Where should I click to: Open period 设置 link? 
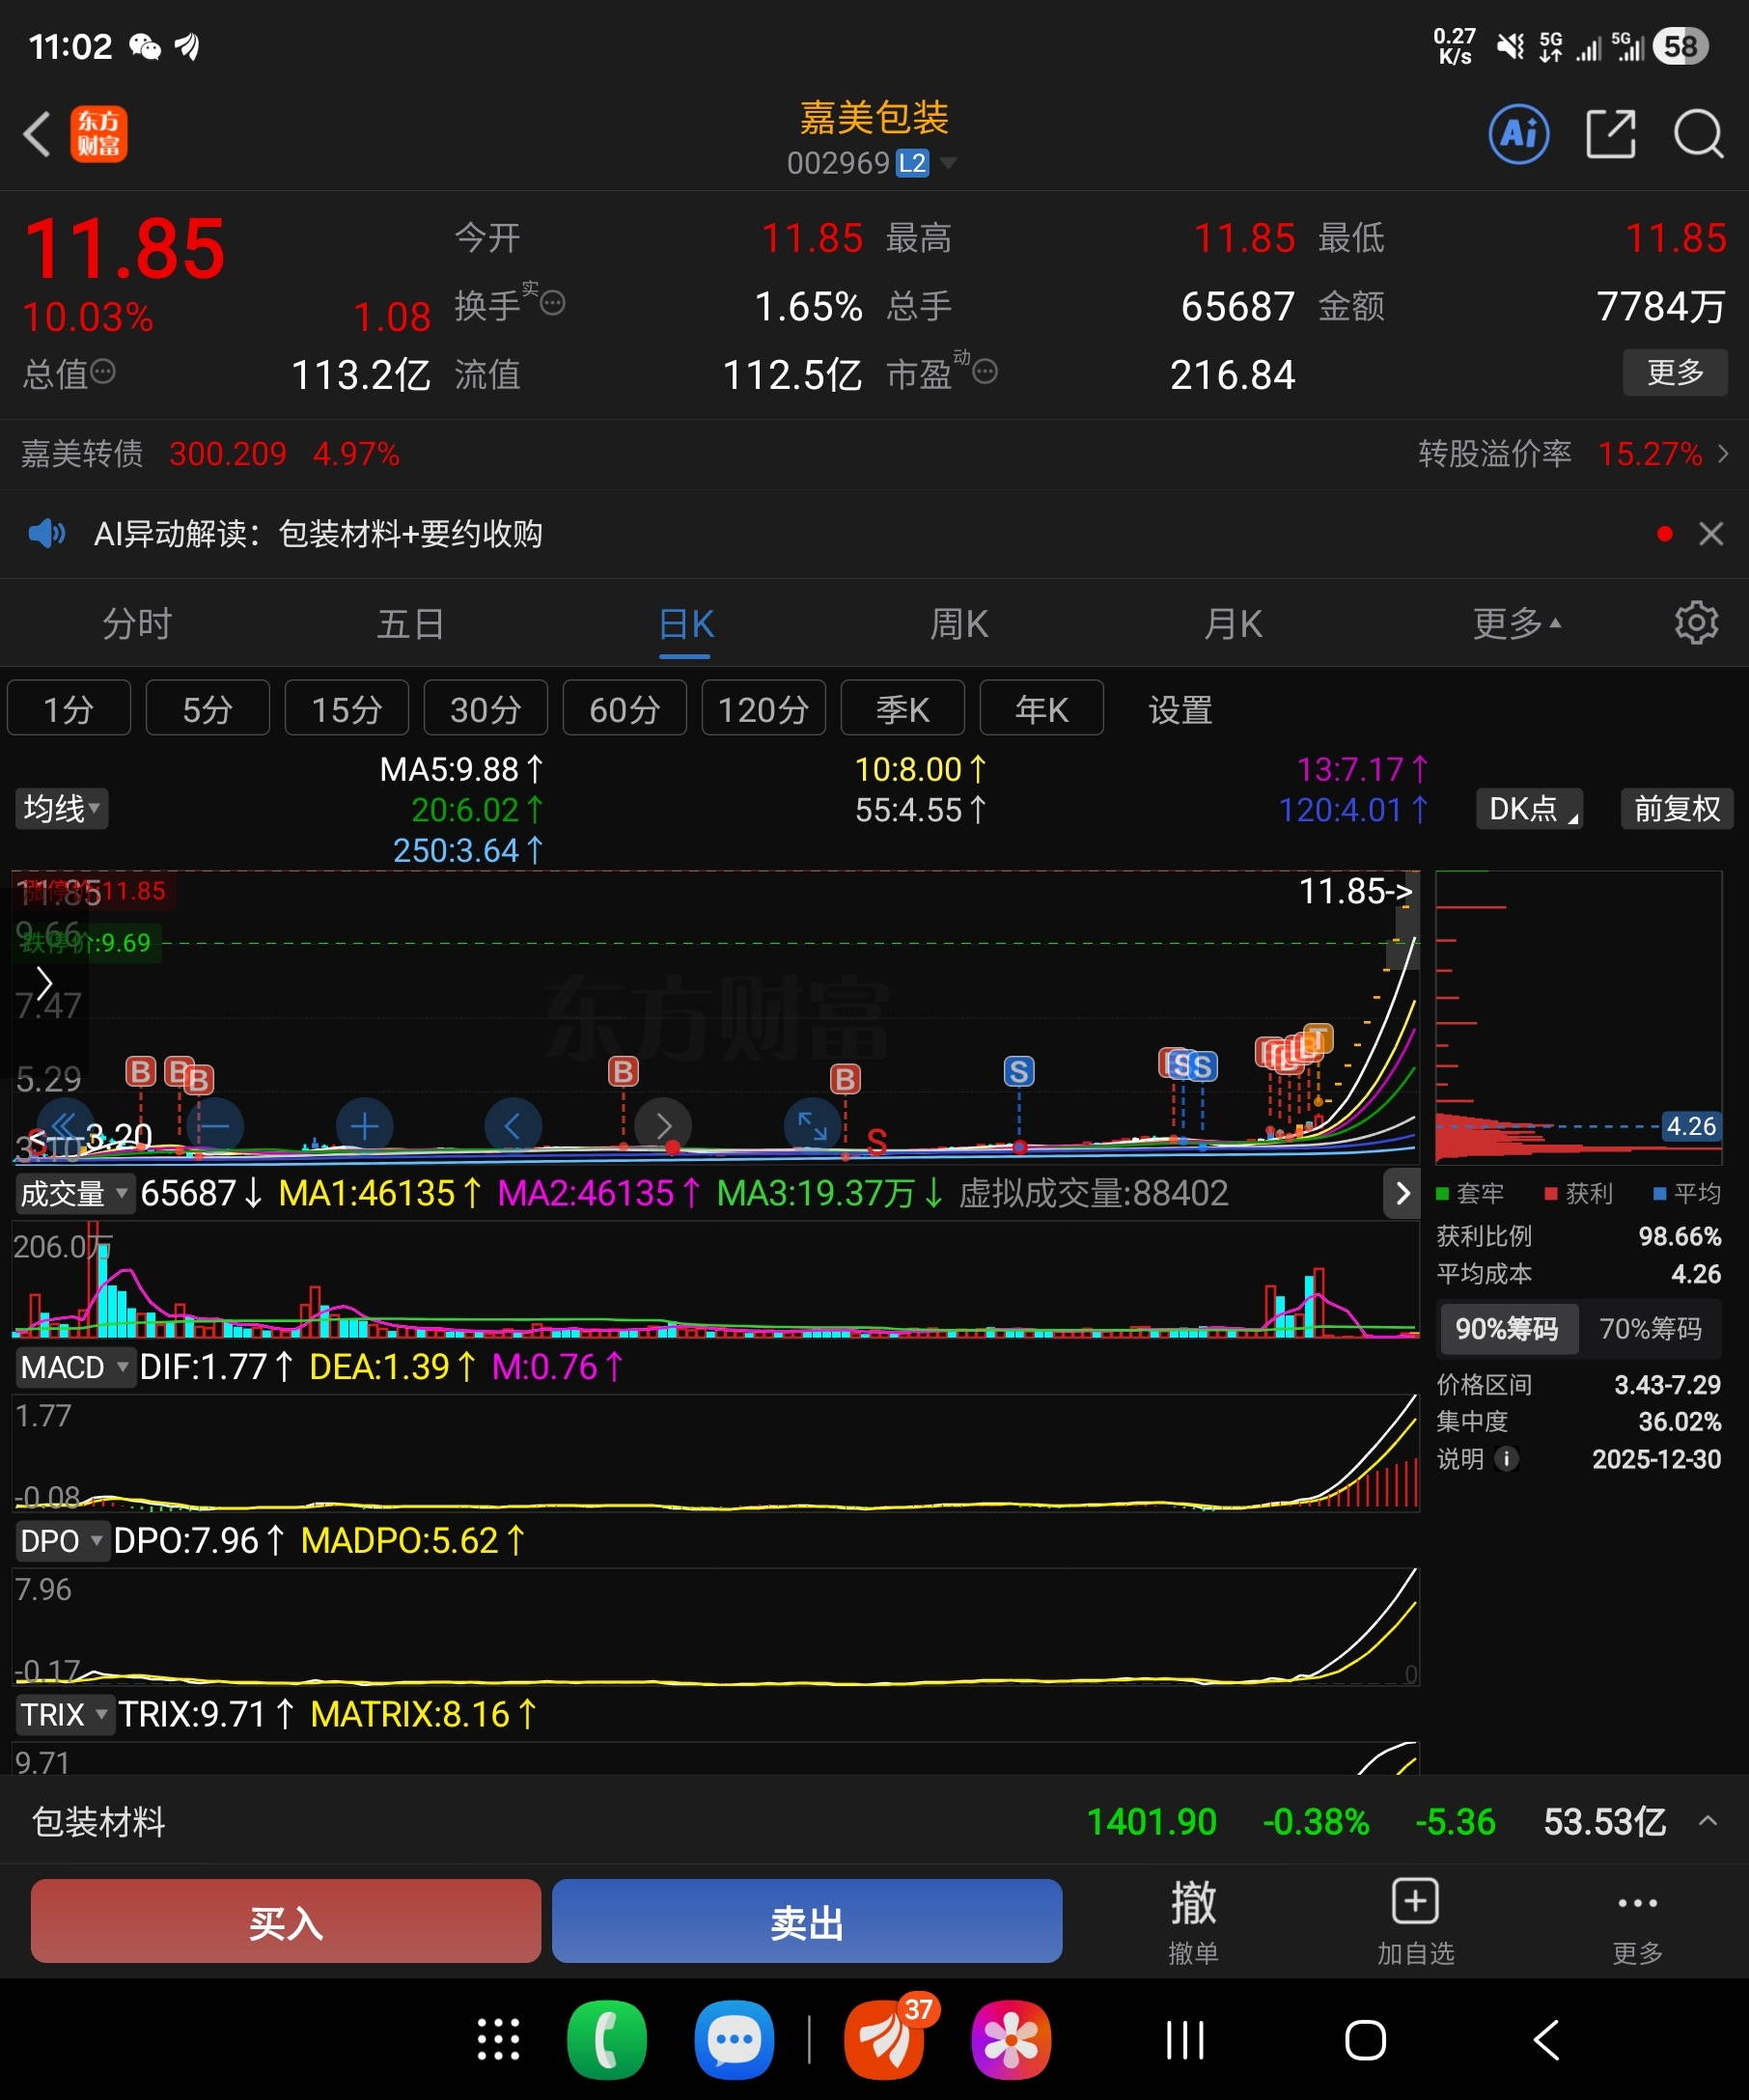click(1180, 709)
